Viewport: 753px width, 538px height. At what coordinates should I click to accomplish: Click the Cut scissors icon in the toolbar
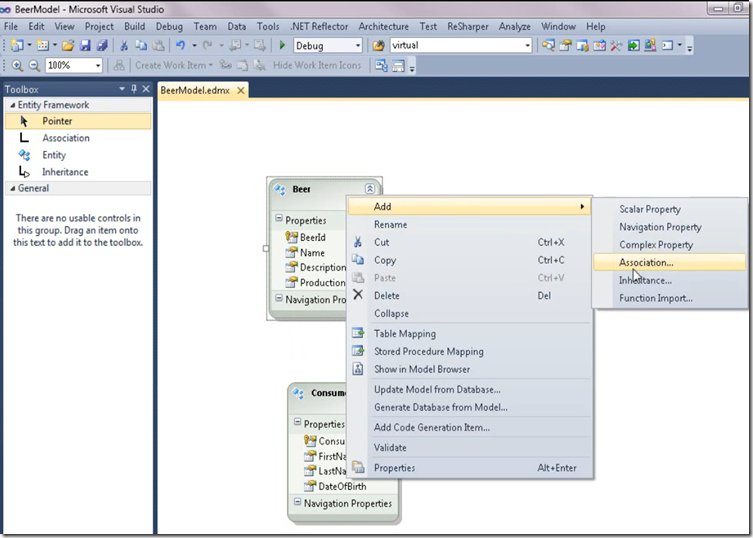click(x=124, y=46)
